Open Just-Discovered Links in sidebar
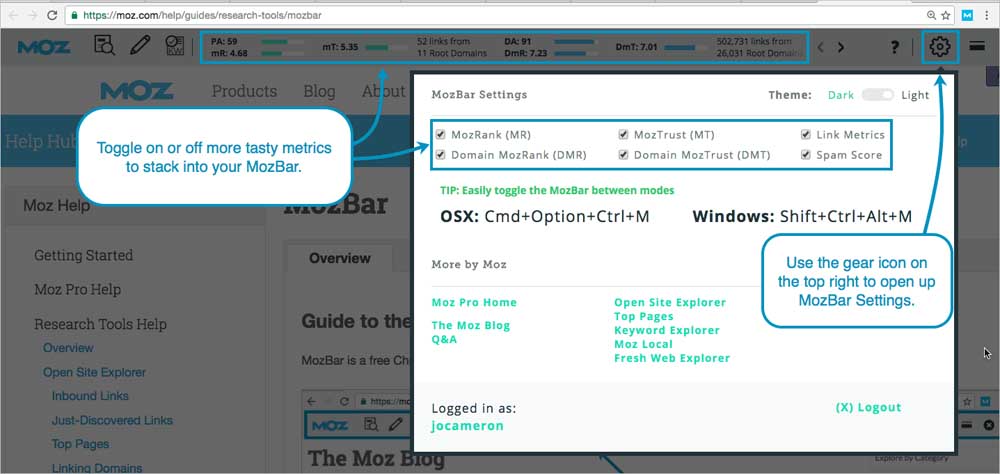This screenshot has height=474, width=1000. coord(112,420)
